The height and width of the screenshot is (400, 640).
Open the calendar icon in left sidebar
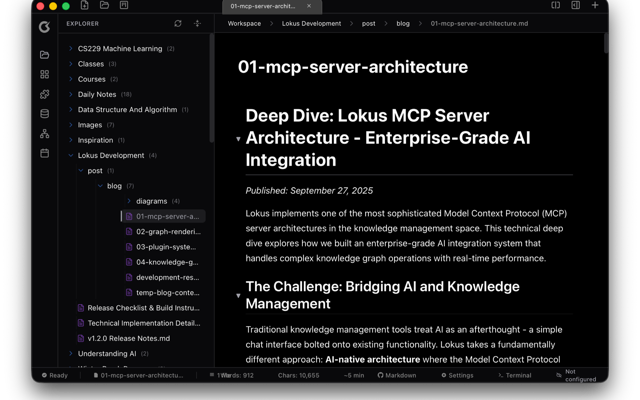[x=44, y=153]
